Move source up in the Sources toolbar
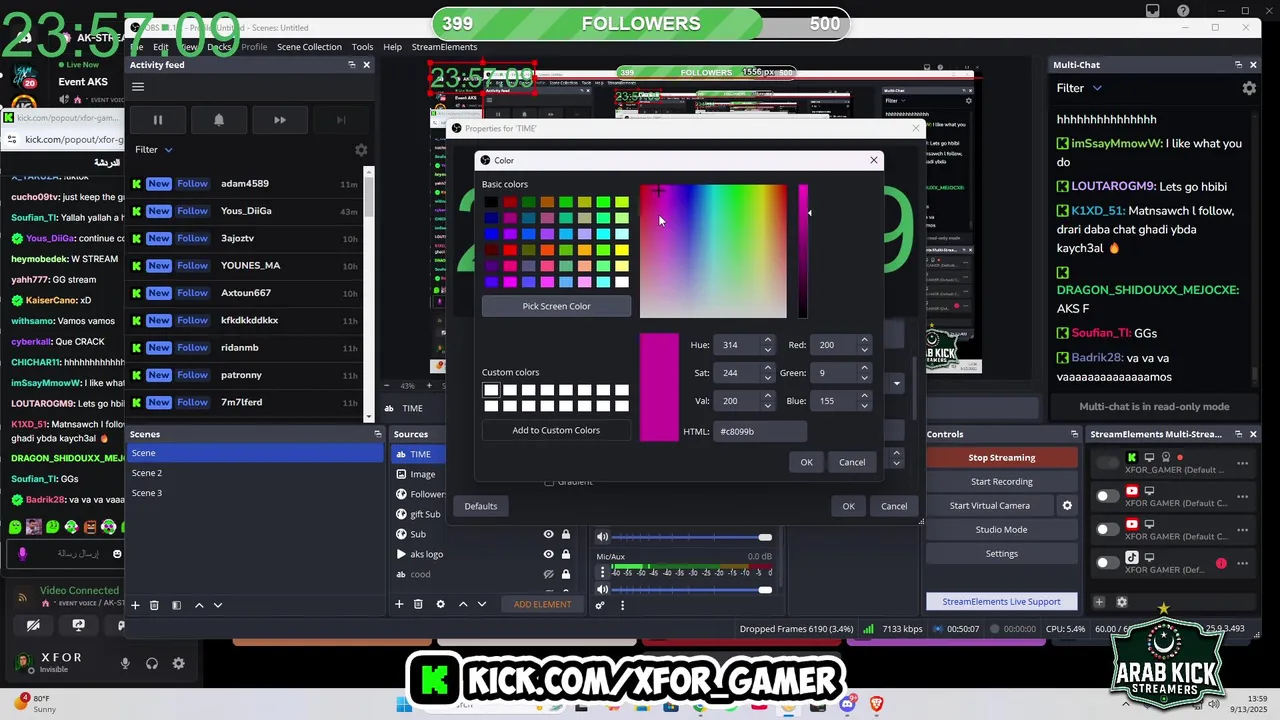The height and width of the screenshot is (720, 1280). (x=463, y=604)
